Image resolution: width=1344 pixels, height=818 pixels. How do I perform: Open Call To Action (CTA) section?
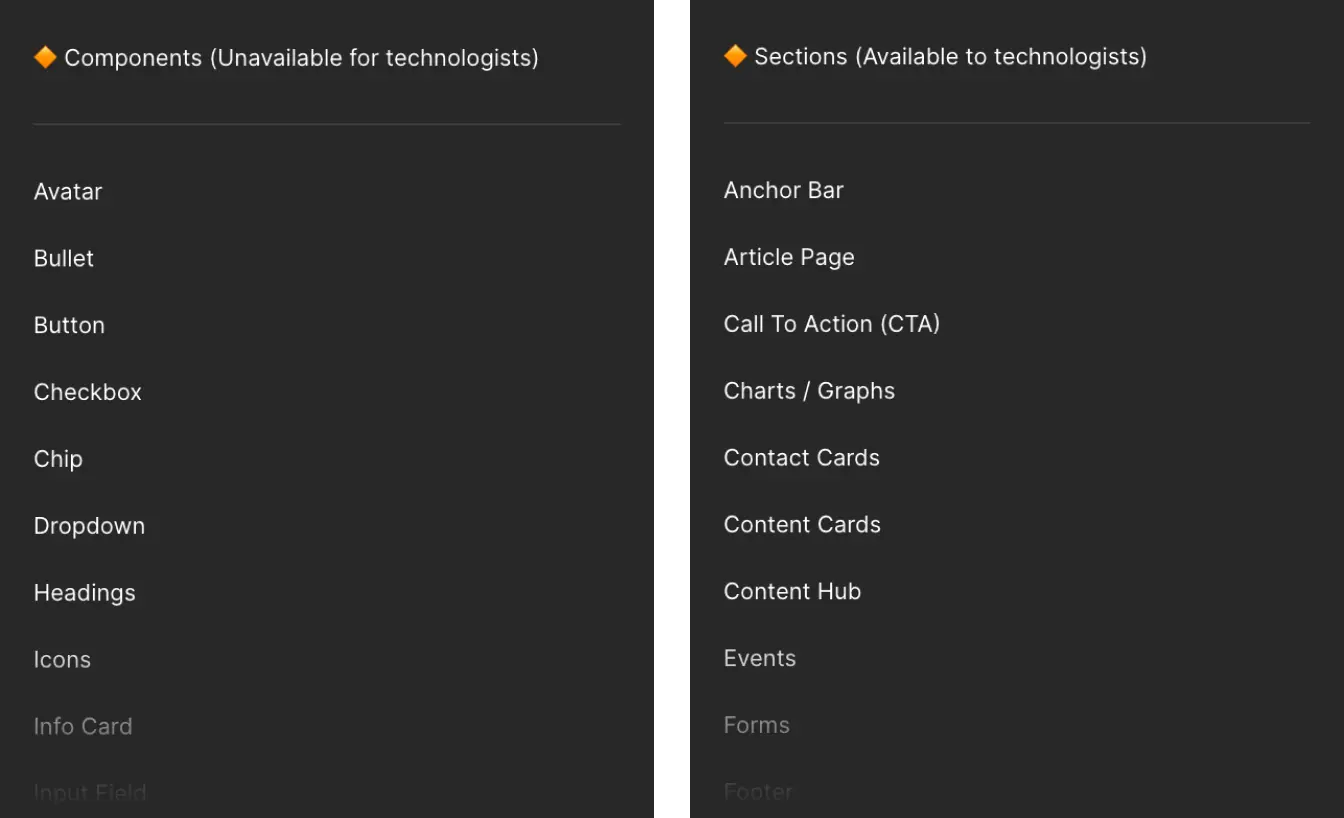pyautogui.click(x=832, y=324)
